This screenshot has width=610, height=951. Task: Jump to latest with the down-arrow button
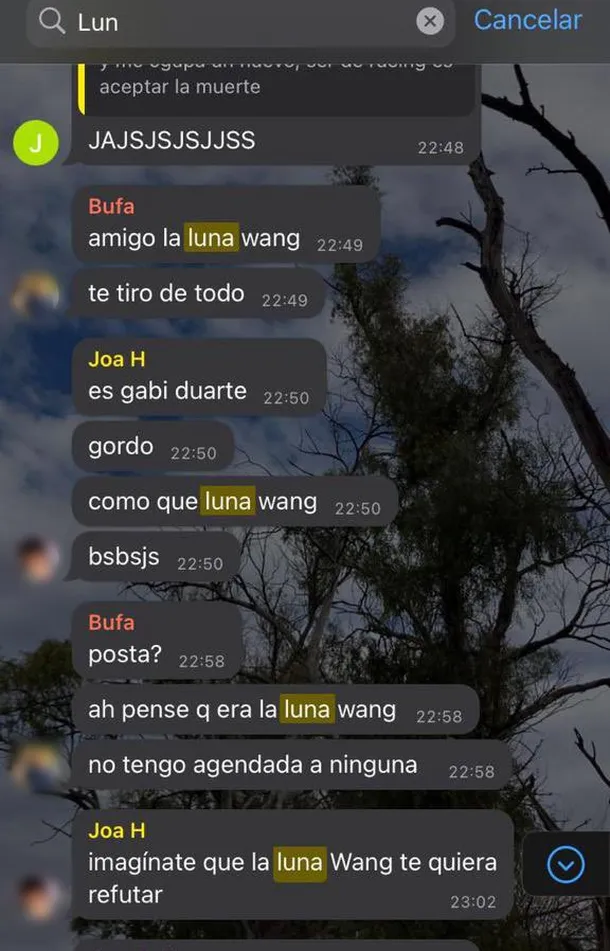pos(565,864)
